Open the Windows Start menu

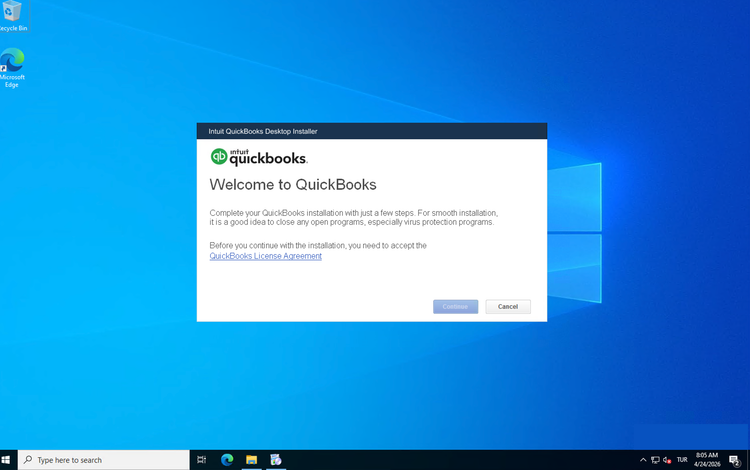(x=7, y=460)
